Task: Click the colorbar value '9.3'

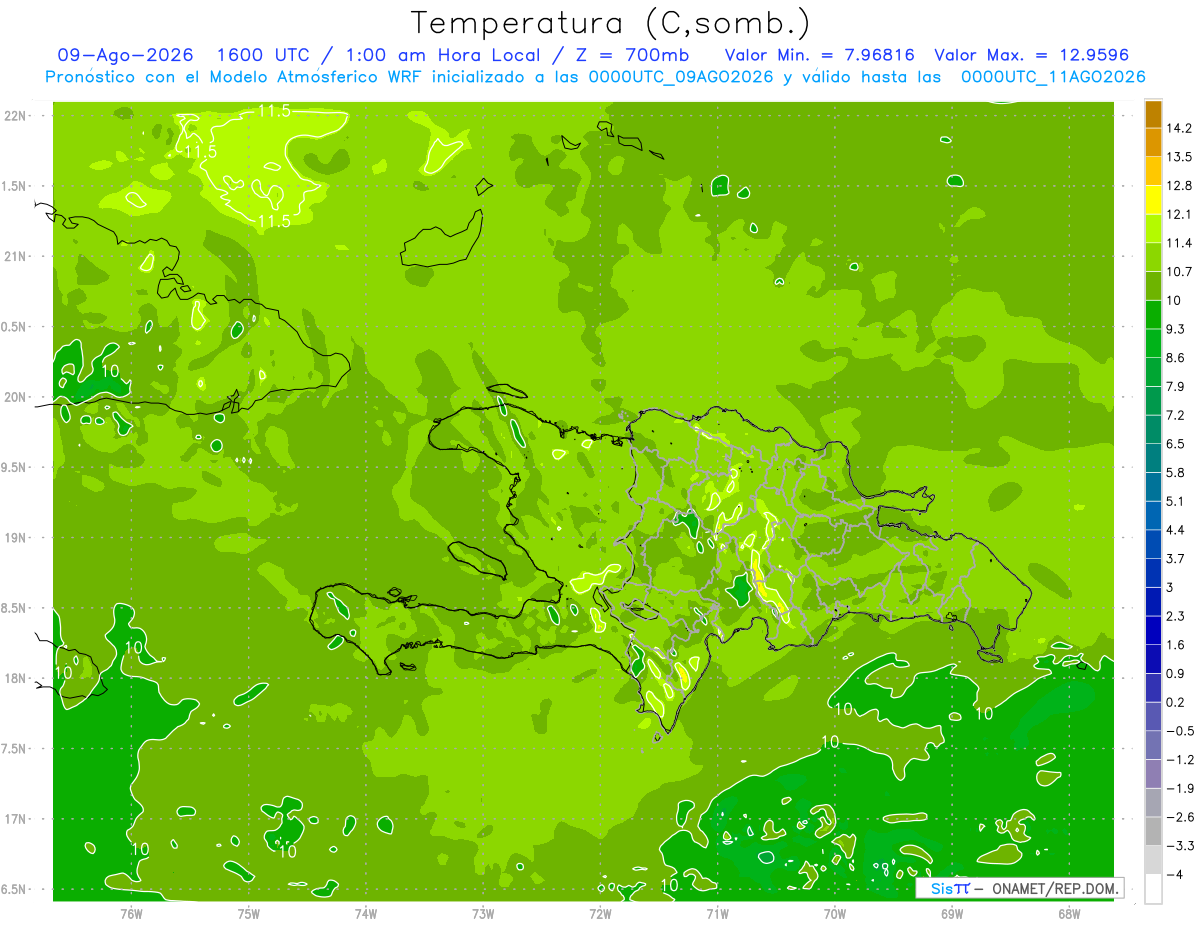Action: coord(1177,329)
